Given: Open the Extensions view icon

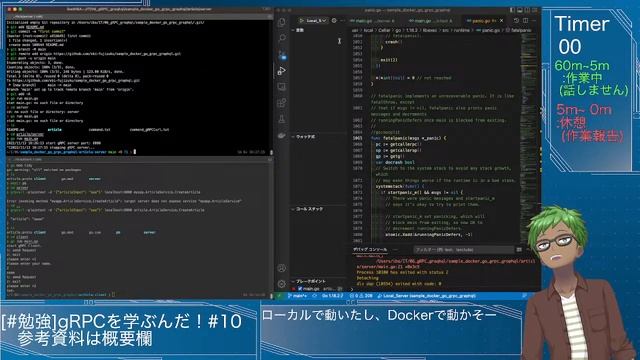Looking at the screenshot, I should [282, 103].
